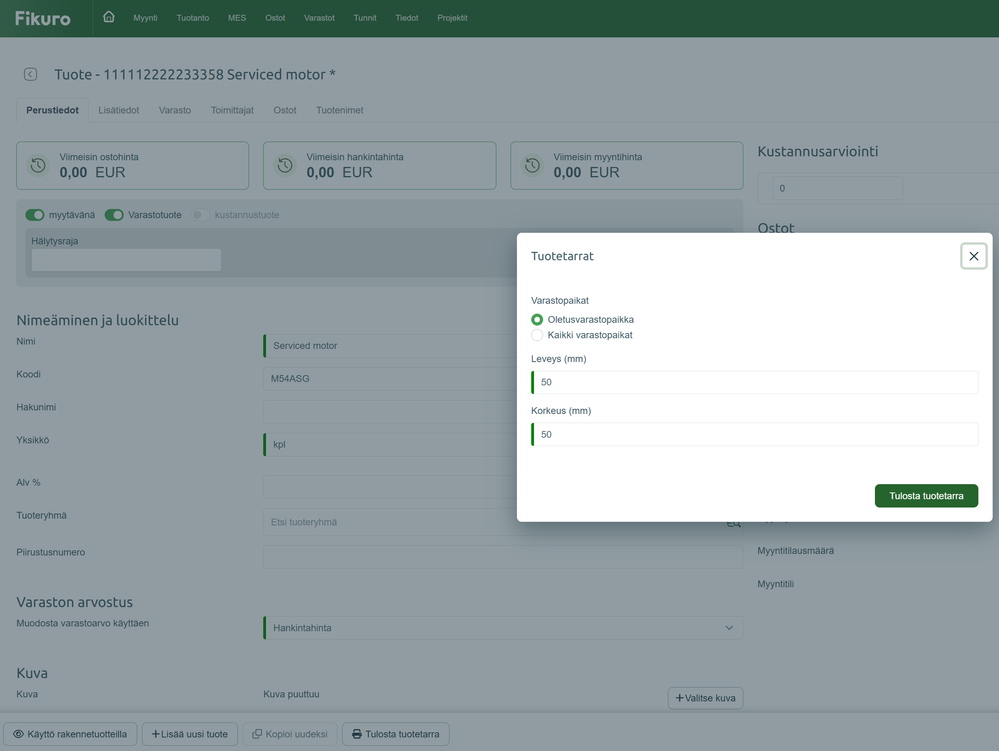Click the Leveys (mm) input field
999x751 pixels.
click(755, 382)
